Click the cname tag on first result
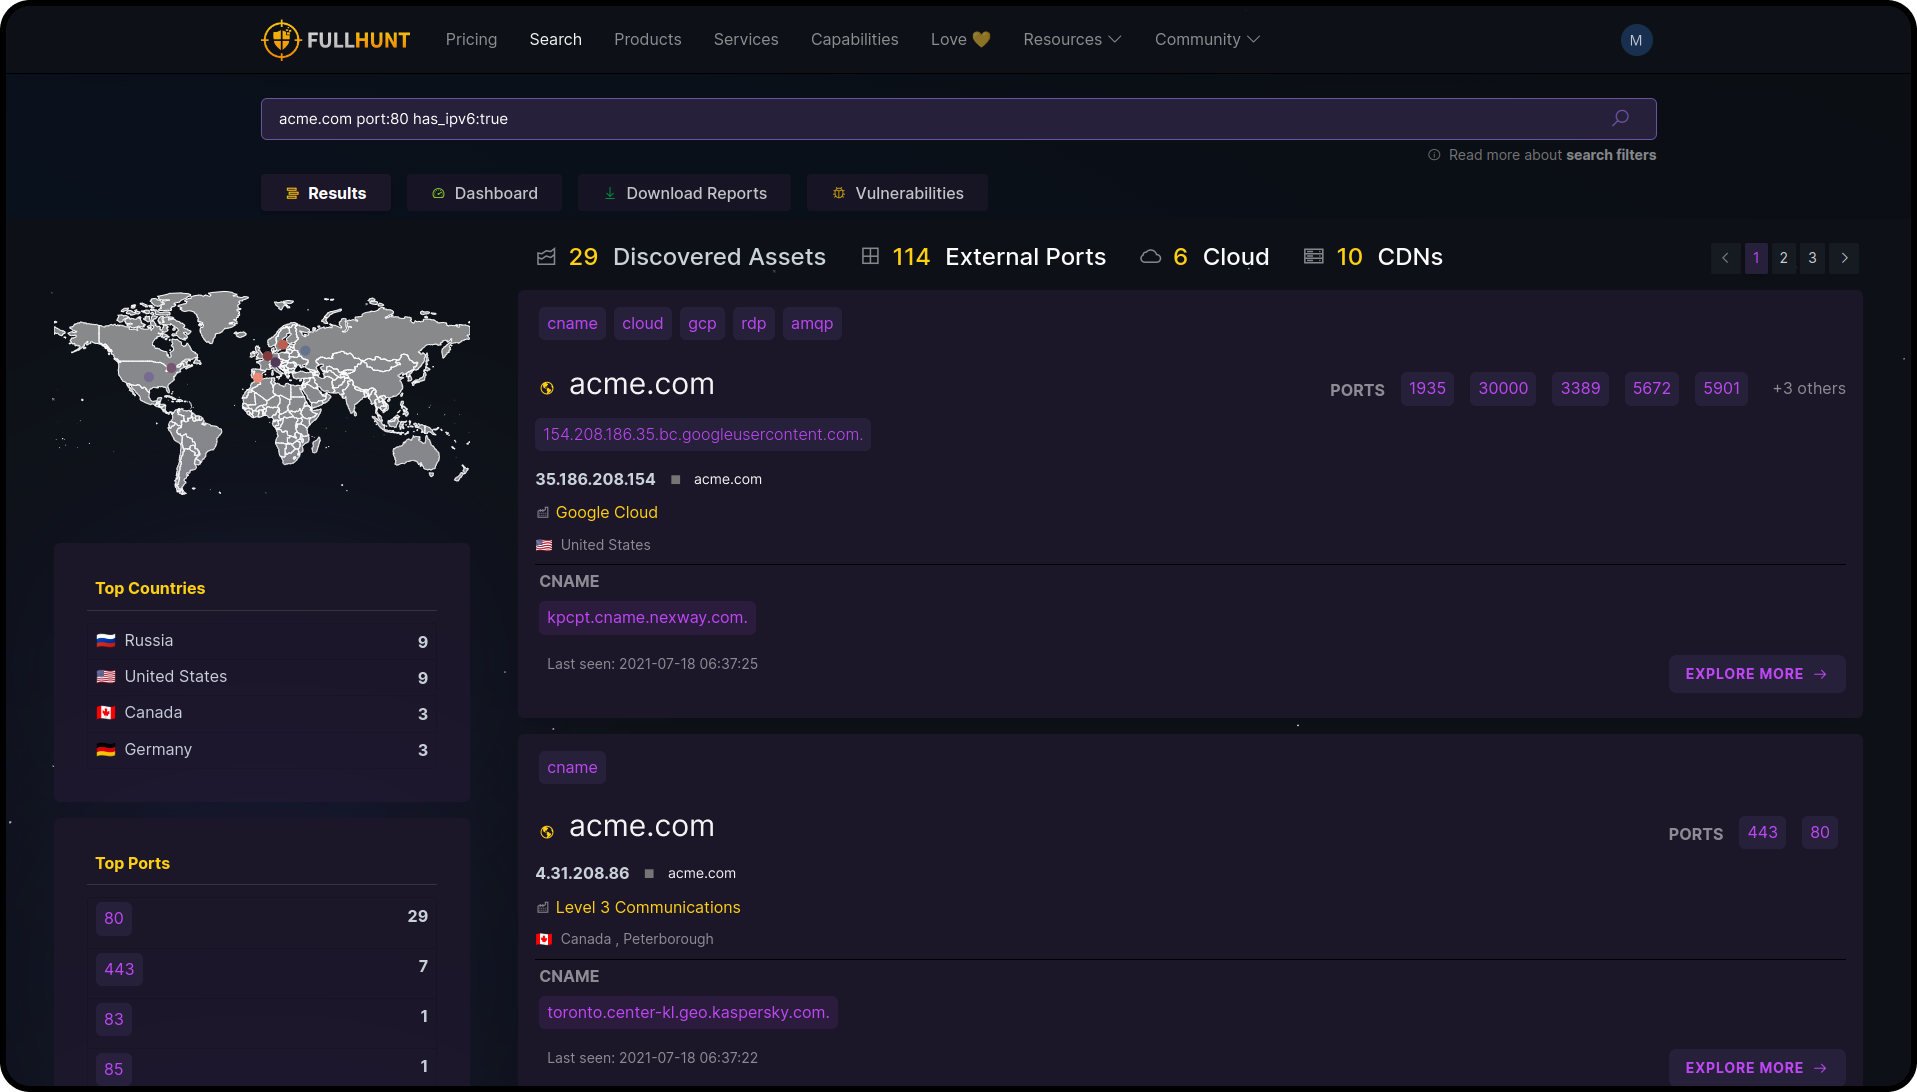Image resolution: width=1917 pixels, height=1092 pixels. point(572,324)
